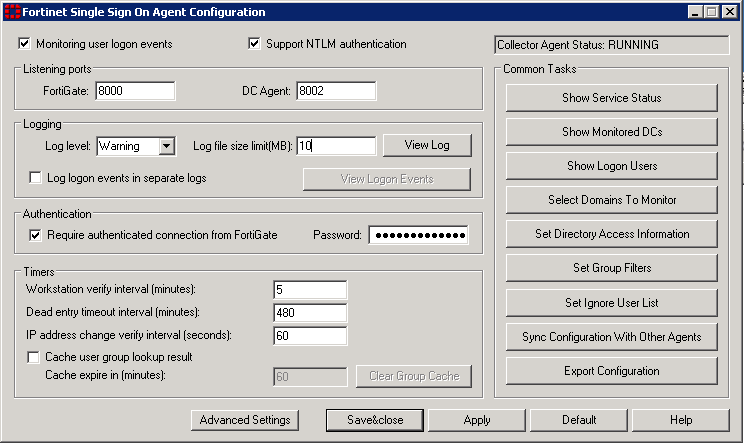Click the View Logon Events button
Viewport: 744px width, 443px height.
tap(387, 179)
